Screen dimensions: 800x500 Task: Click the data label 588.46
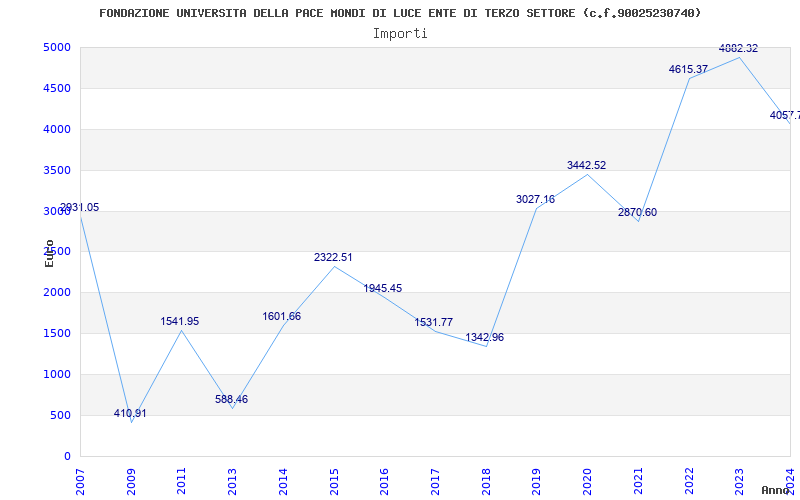232,399
